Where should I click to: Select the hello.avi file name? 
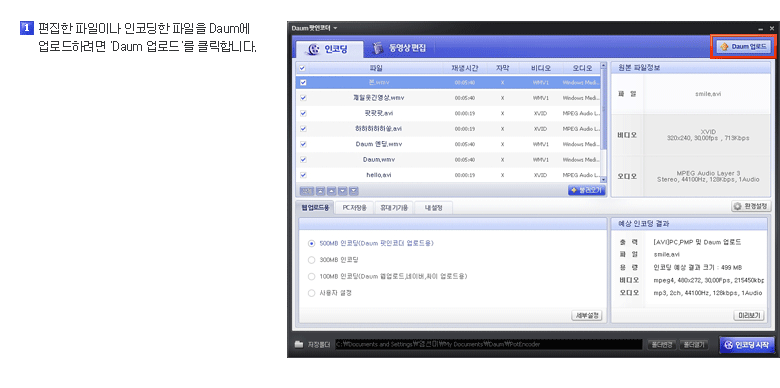[x=379, y=175]
